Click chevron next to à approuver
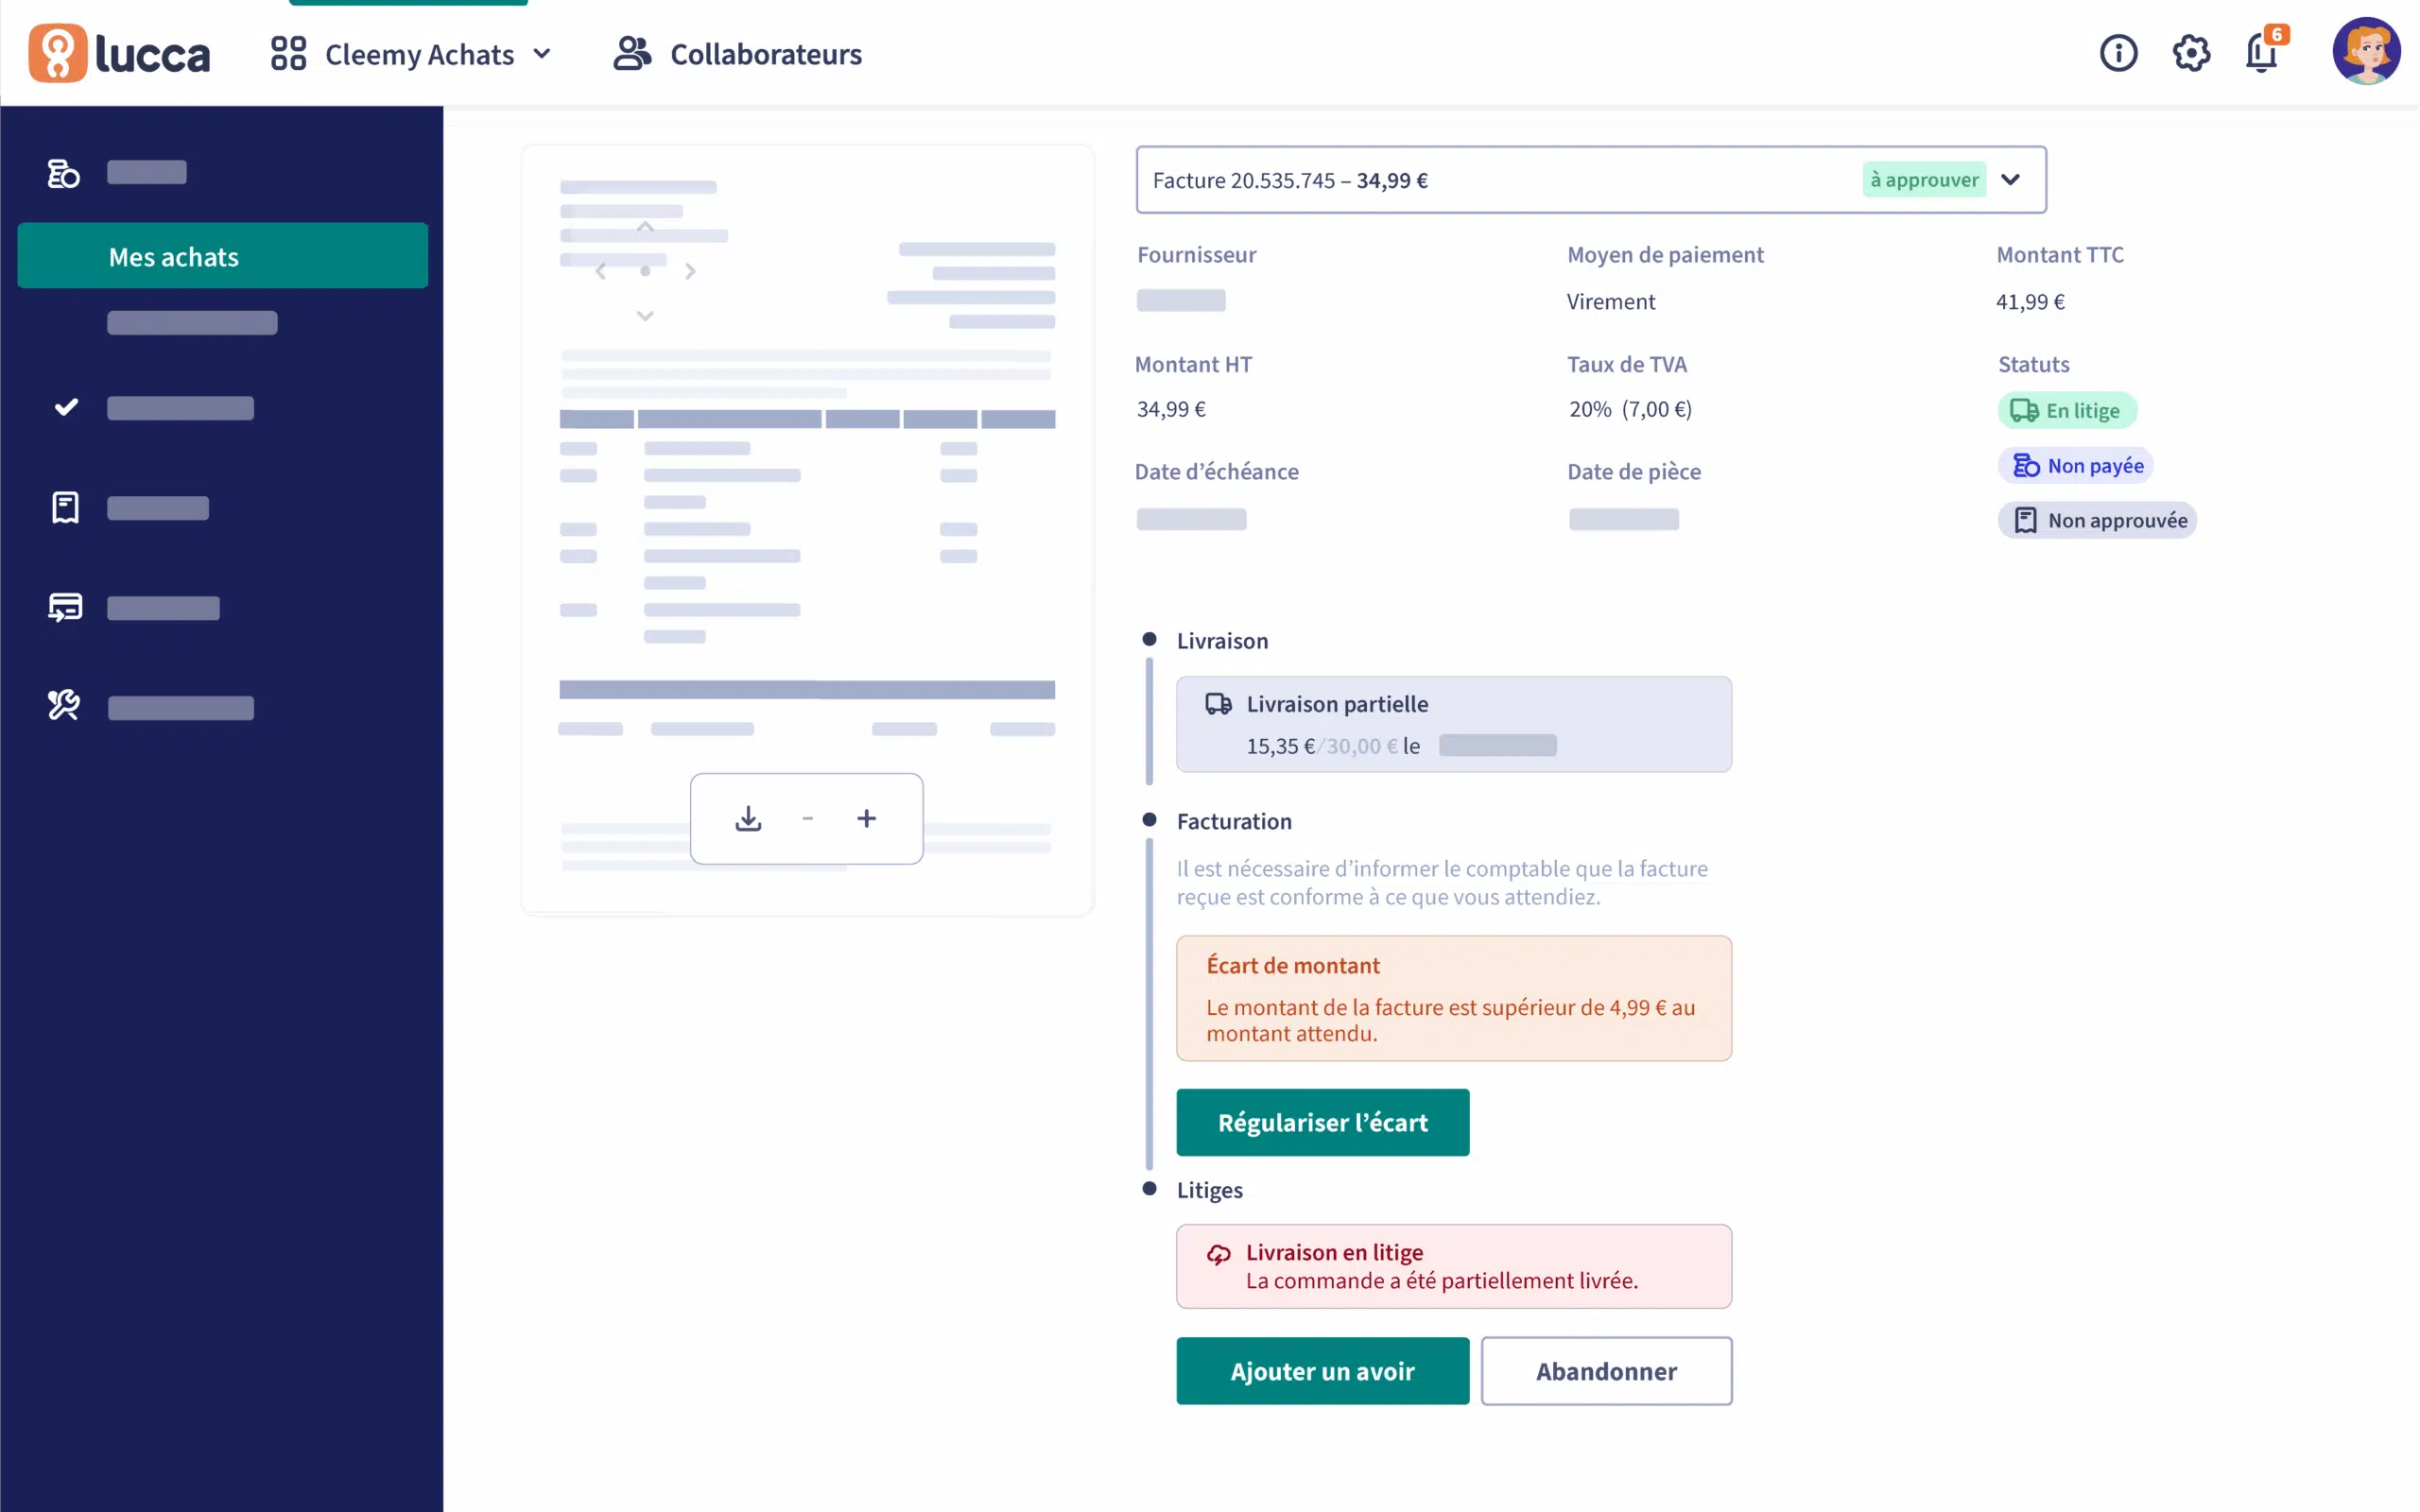This screenshot has width=2420, height=1512. [x=2010, y=180]
